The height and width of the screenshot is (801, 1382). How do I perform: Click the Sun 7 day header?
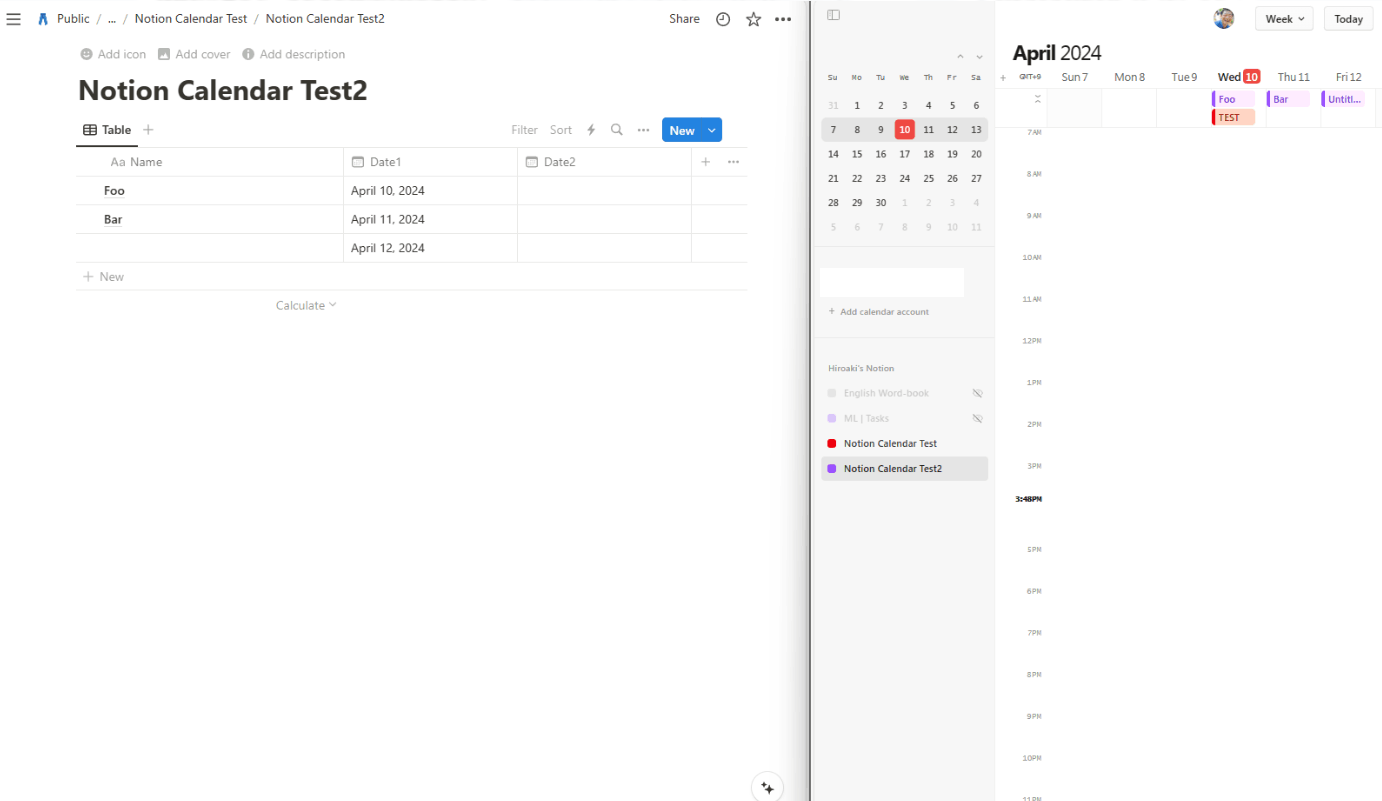click(1074, 77)
